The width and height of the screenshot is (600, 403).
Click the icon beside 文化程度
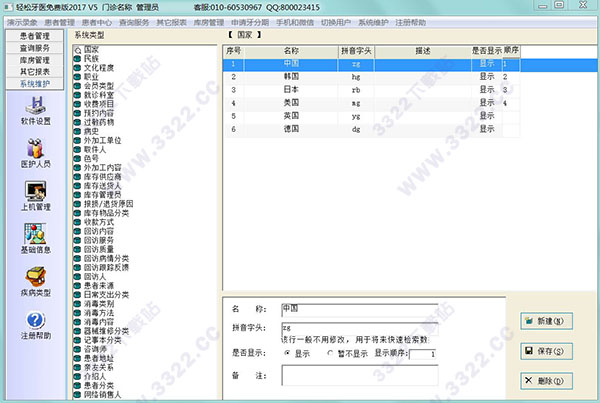pos(77,68)
